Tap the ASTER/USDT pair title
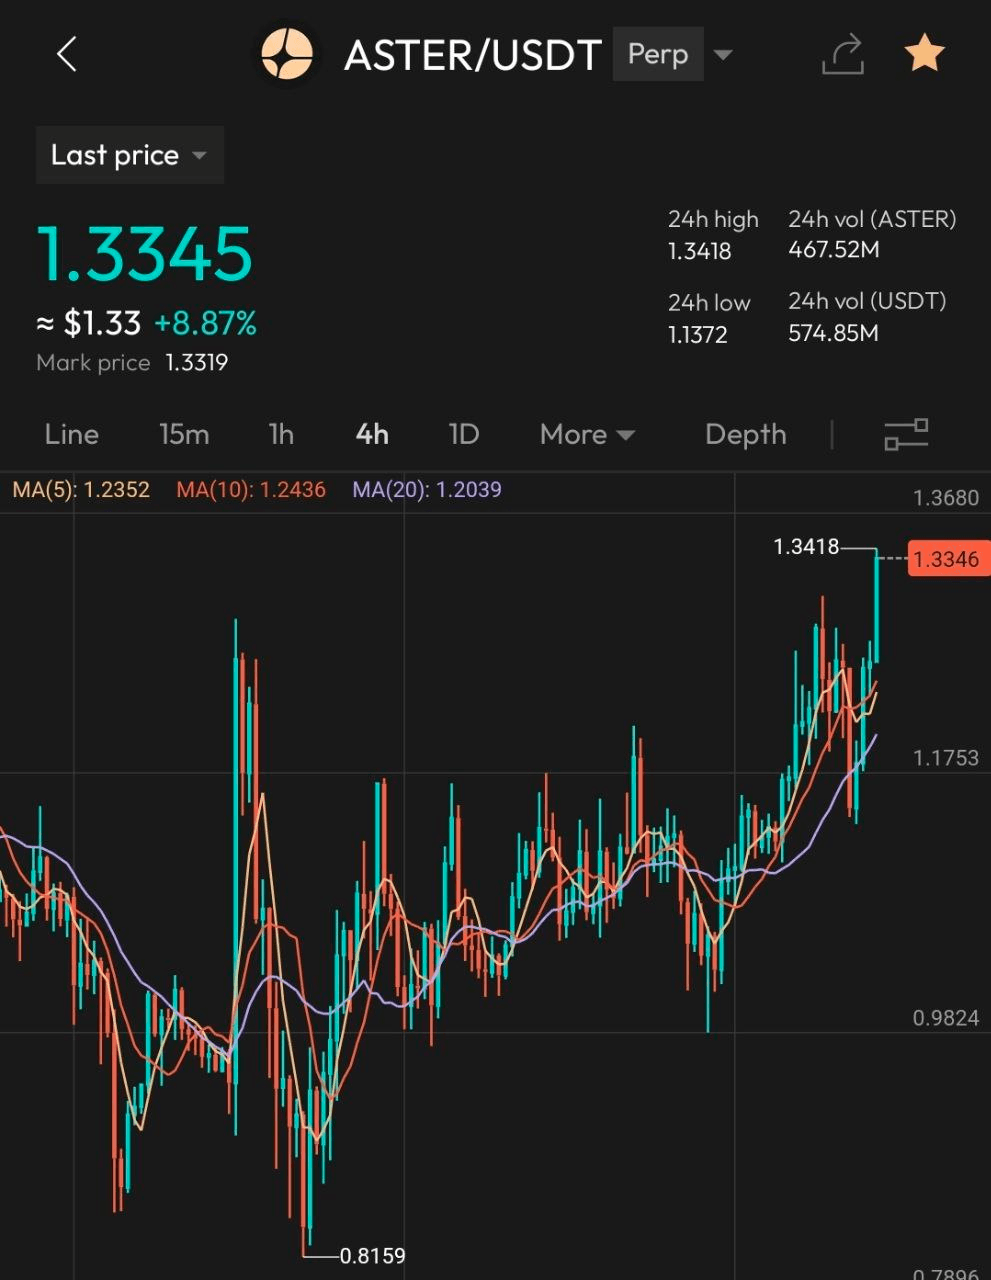The image size is (991, 1280). 472,55
